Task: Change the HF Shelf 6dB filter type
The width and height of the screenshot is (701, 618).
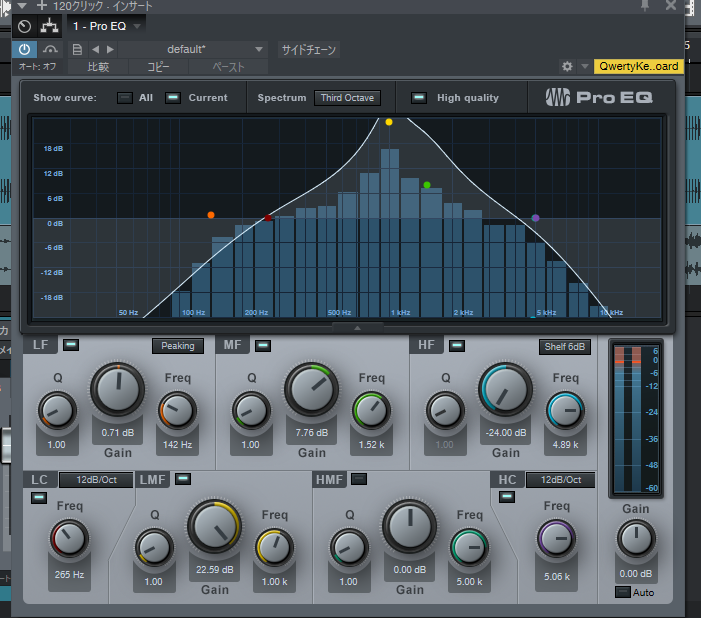Action: tap(565, 347)
